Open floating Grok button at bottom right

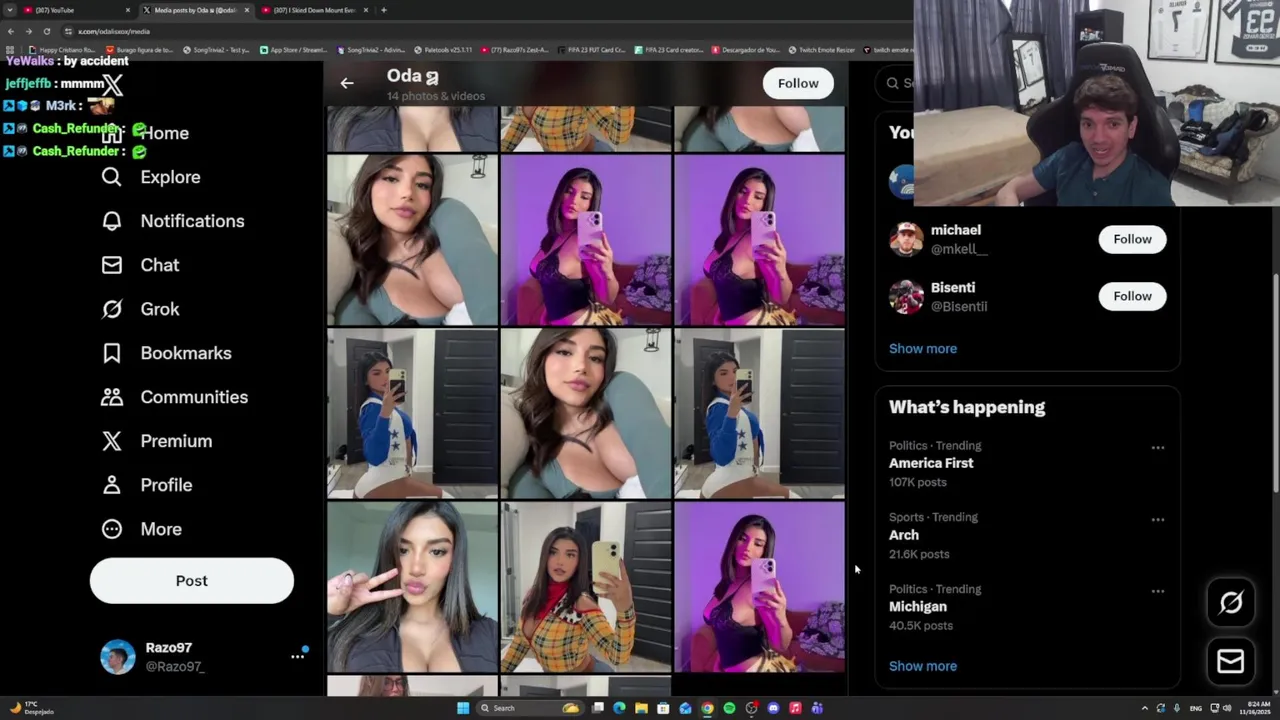coord(1231,602)
